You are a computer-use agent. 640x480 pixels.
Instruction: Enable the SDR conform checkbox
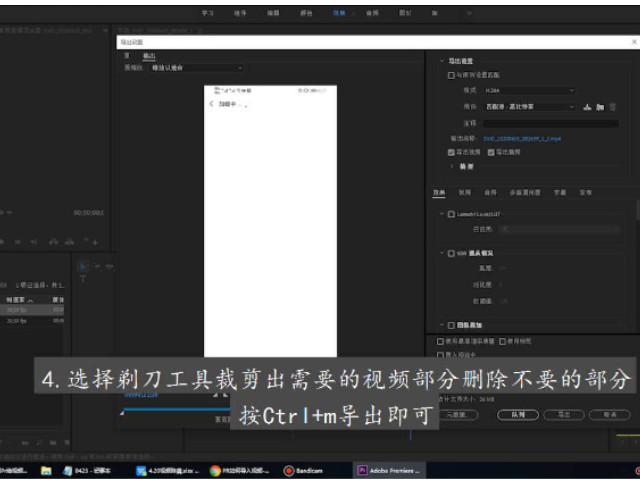pos(451,253)
